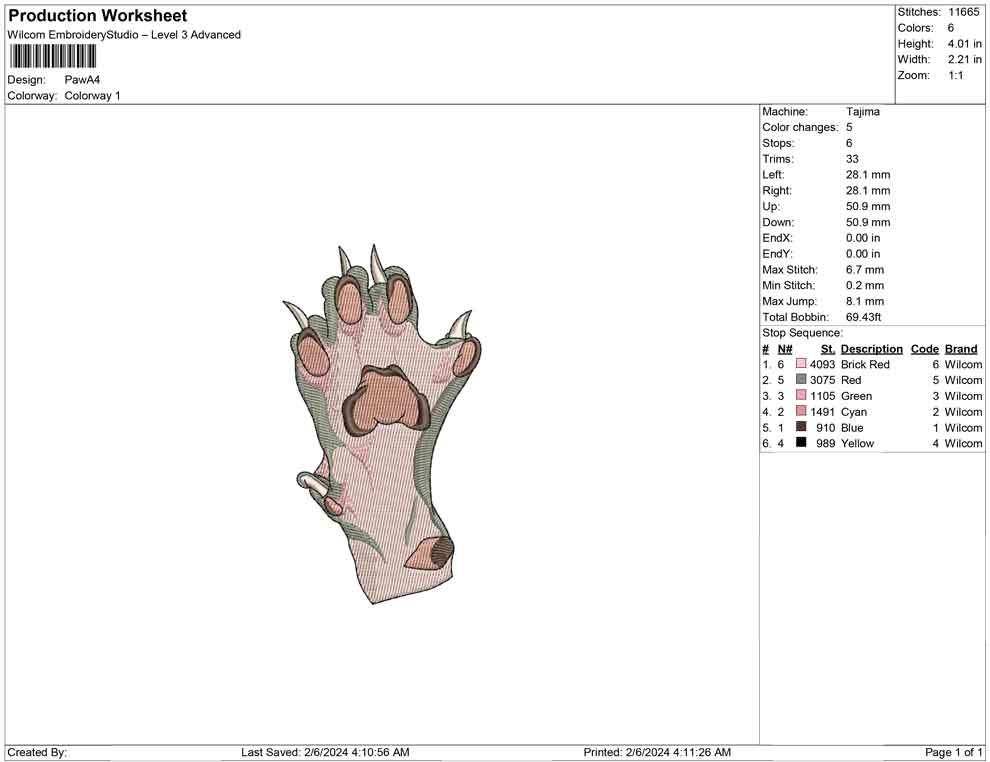Click the Min Stitch value "0.2 mm"
Image resolution: width=990 pixels, height=762 pixels.
click(x=864, y=285)
